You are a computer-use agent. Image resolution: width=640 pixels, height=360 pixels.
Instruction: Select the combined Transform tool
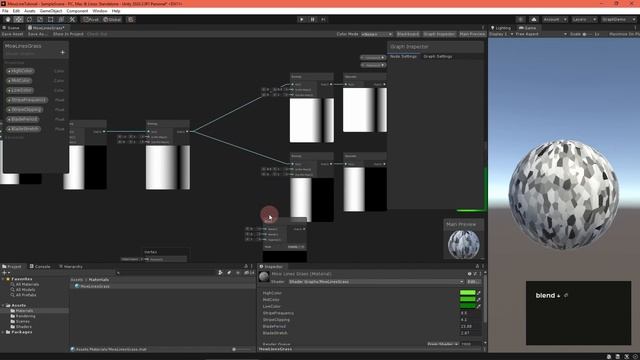click(61, 19)
